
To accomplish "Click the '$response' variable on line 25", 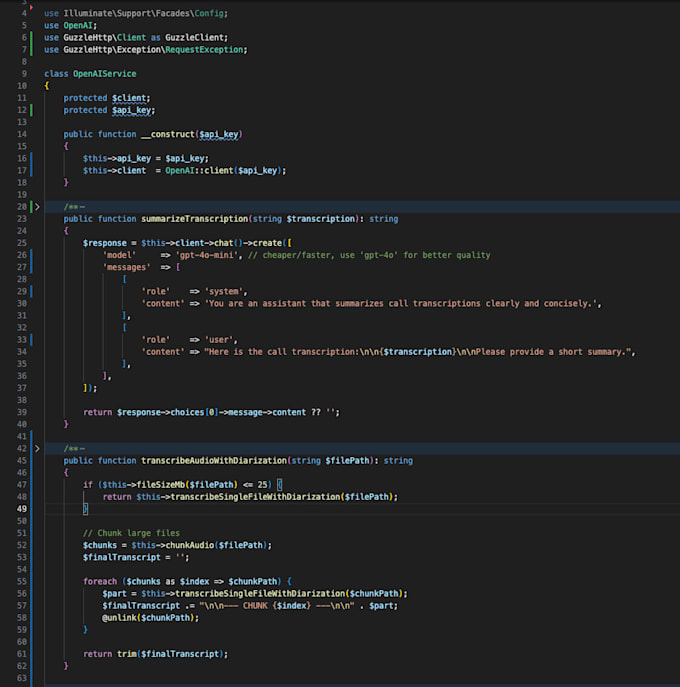I will [104, 243].
